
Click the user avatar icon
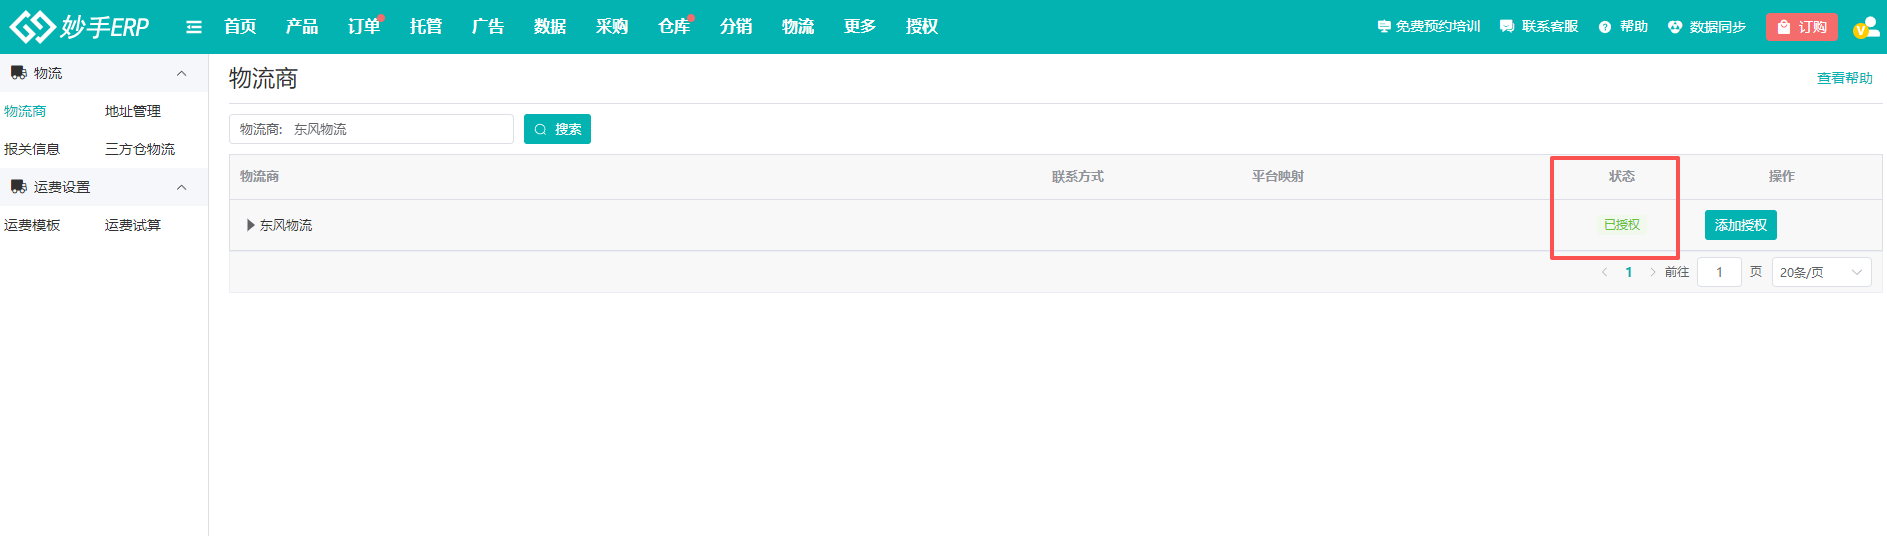click(1866, 27)
